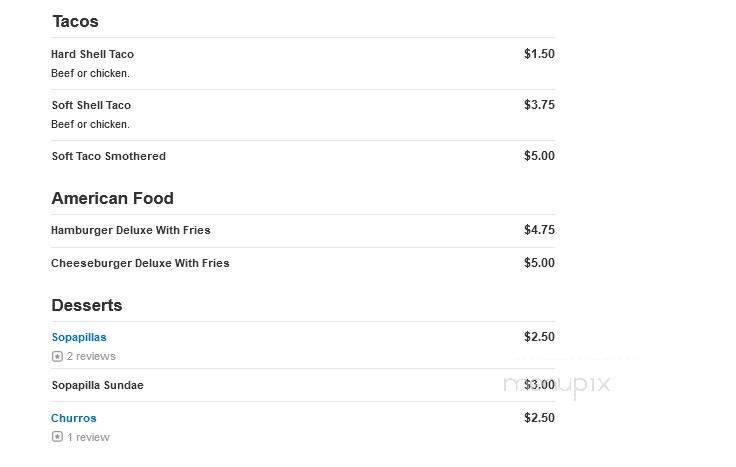736x467 pixels.
Task: Open the Sopapillas dessert link
Action: [x=79, y=337]
